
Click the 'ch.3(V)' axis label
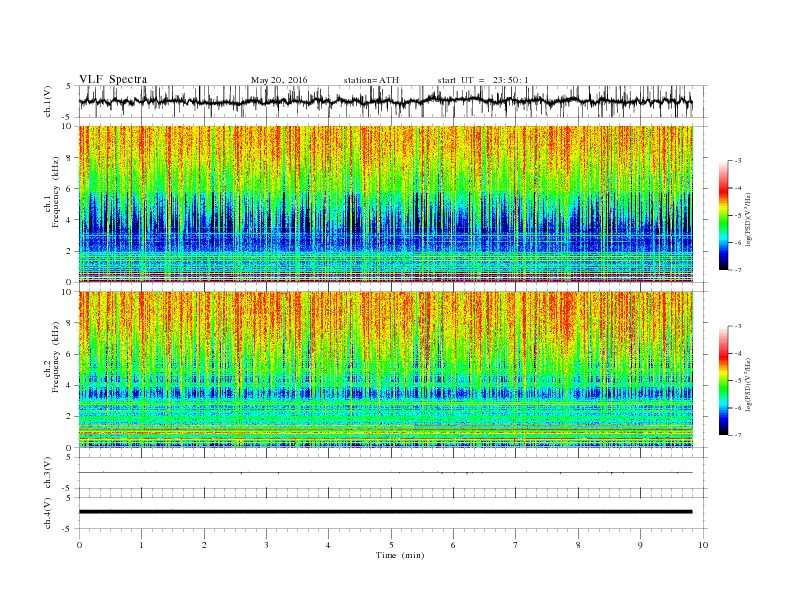pyautogui.click(x=48, y=473)
